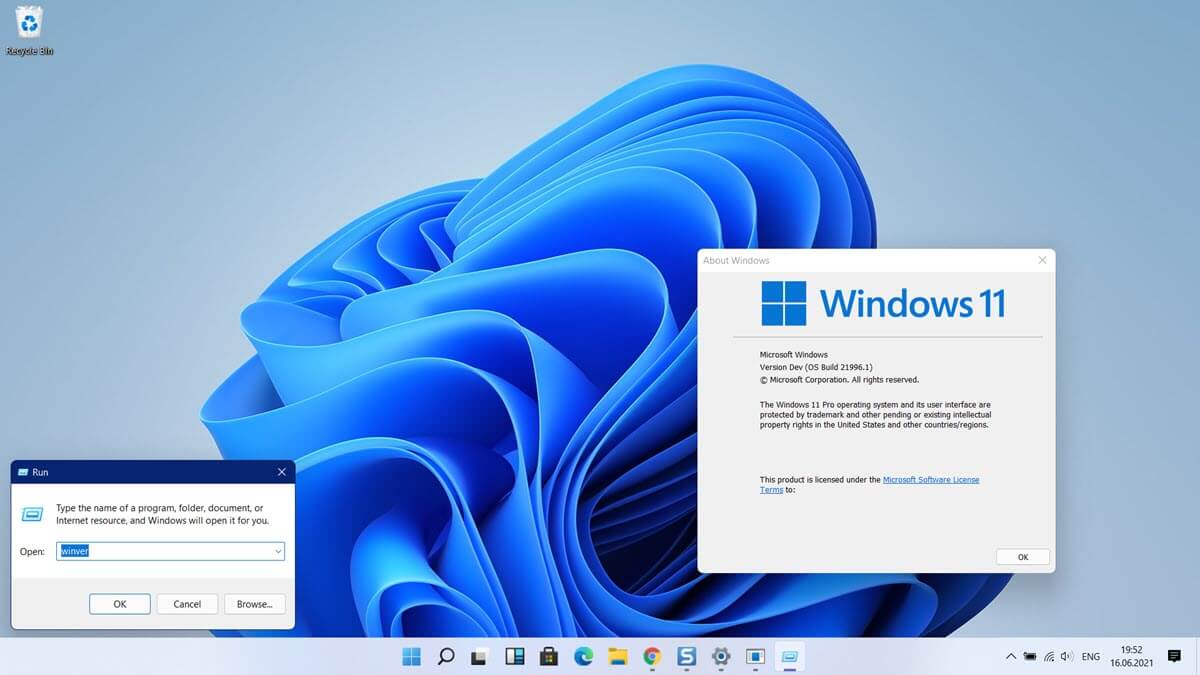1200x675 pixels.
Task: Open the Widgets panel icon
Action: pyautogui.click(x=515, y=657)
